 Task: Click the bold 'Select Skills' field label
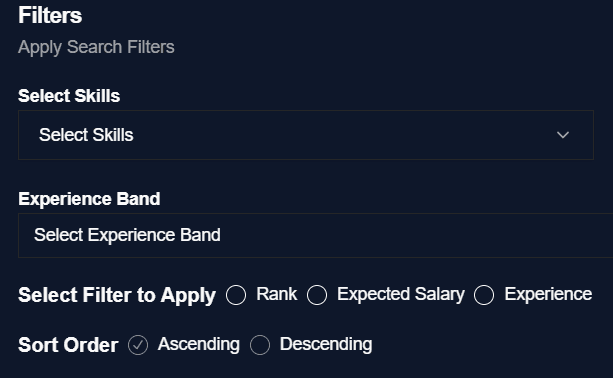coord(69,96)
